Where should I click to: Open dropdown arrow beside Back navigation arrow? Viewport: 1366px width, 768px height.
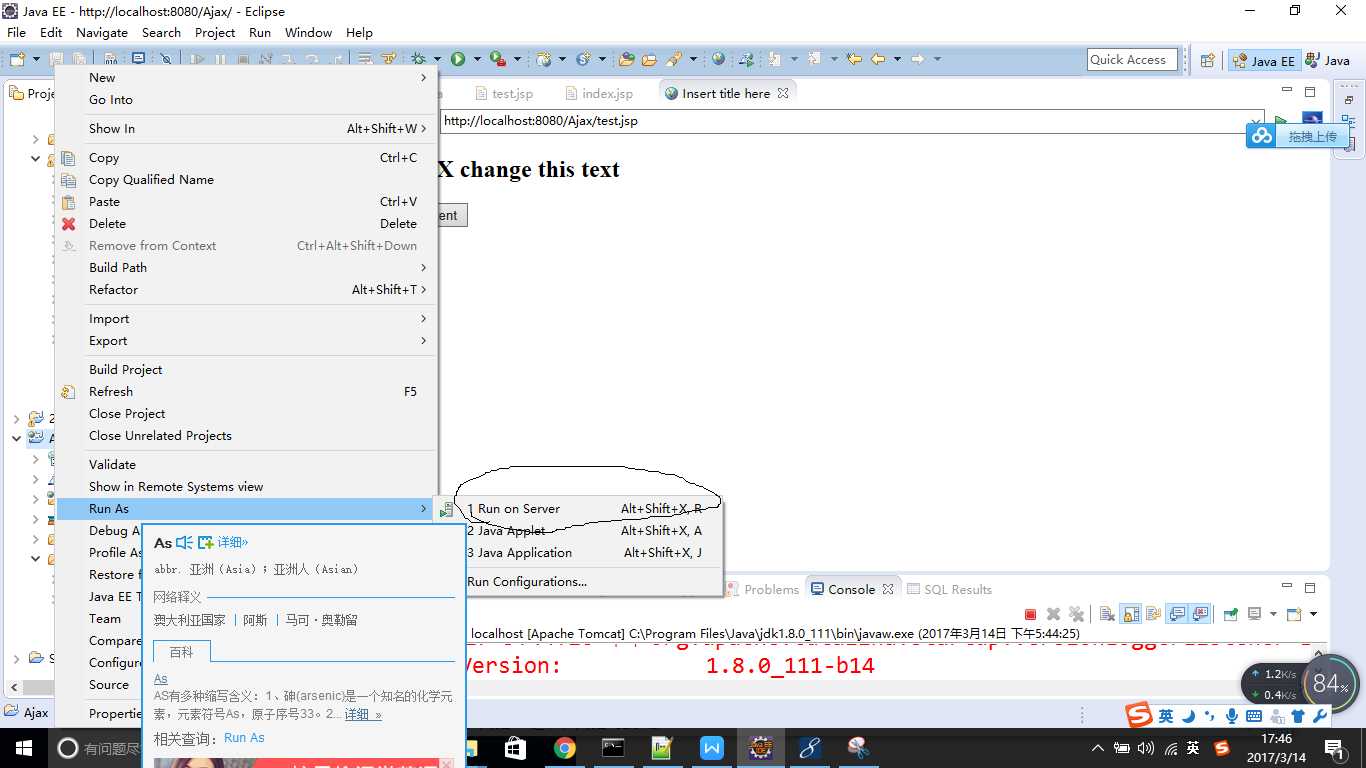896,60
